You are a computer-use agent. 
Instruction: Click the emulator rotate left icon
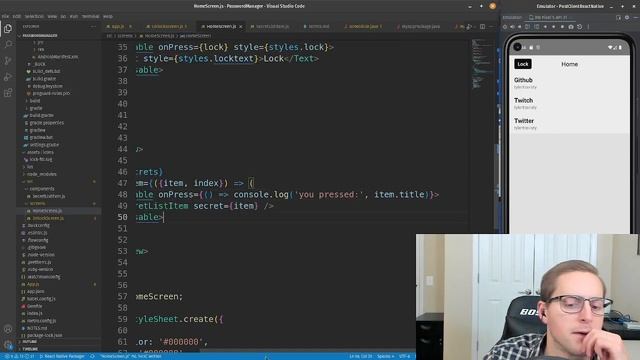click(528, 27)
